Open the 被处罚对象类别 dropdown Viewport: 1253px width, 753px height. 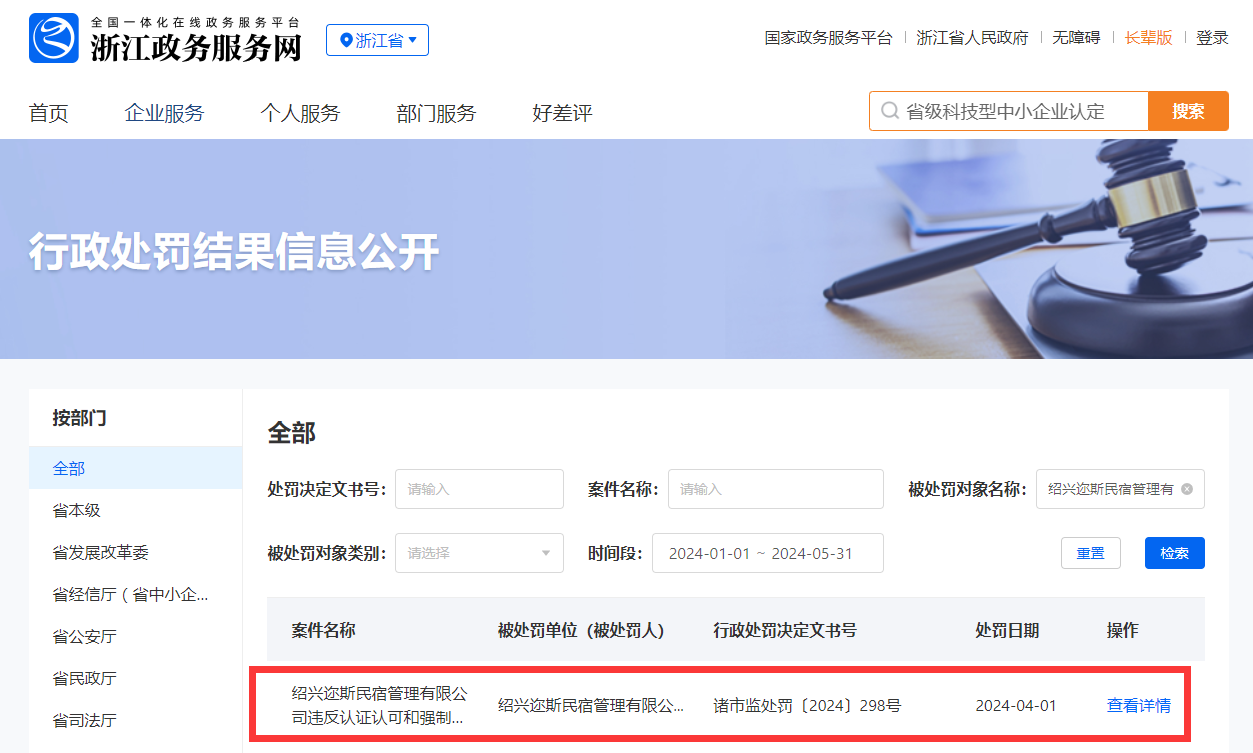tap(479, 553)
